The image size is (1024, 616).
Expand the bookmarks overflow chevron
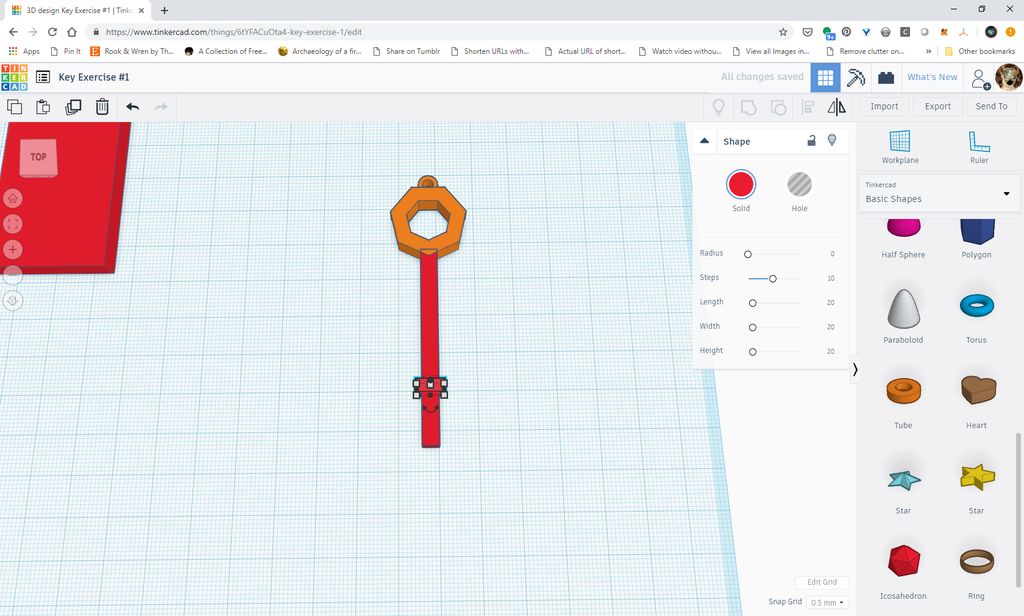pos(928,51)
